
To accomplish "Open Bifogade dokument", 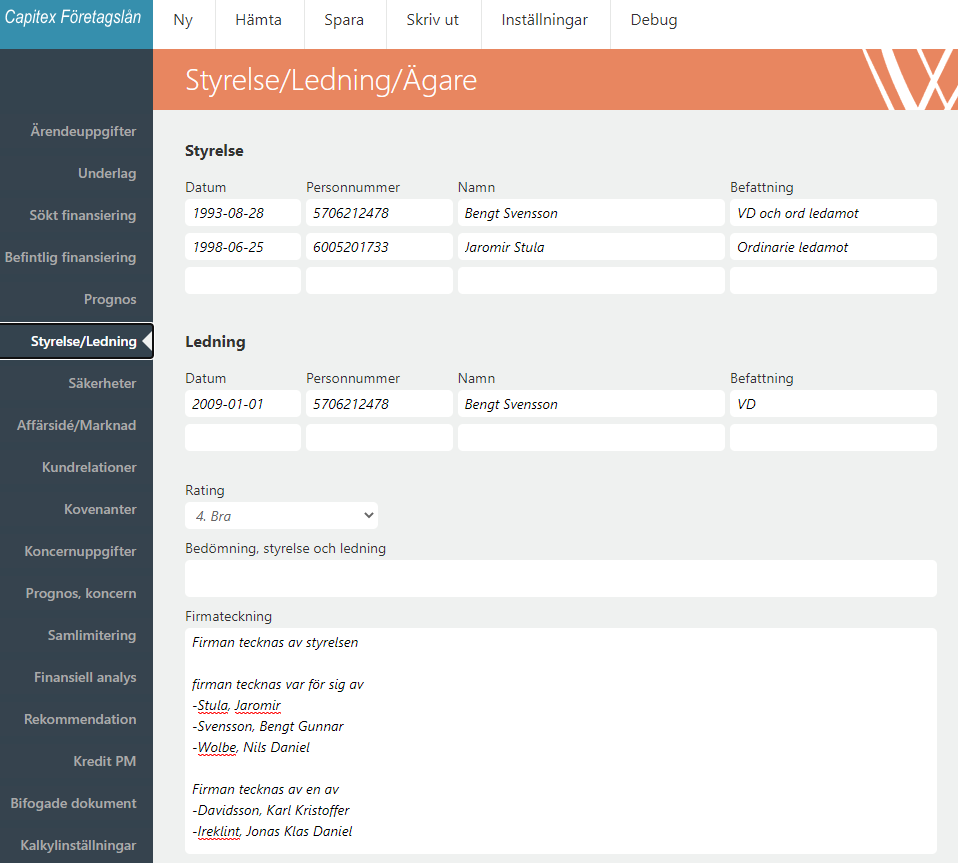I will pos(73,804).
